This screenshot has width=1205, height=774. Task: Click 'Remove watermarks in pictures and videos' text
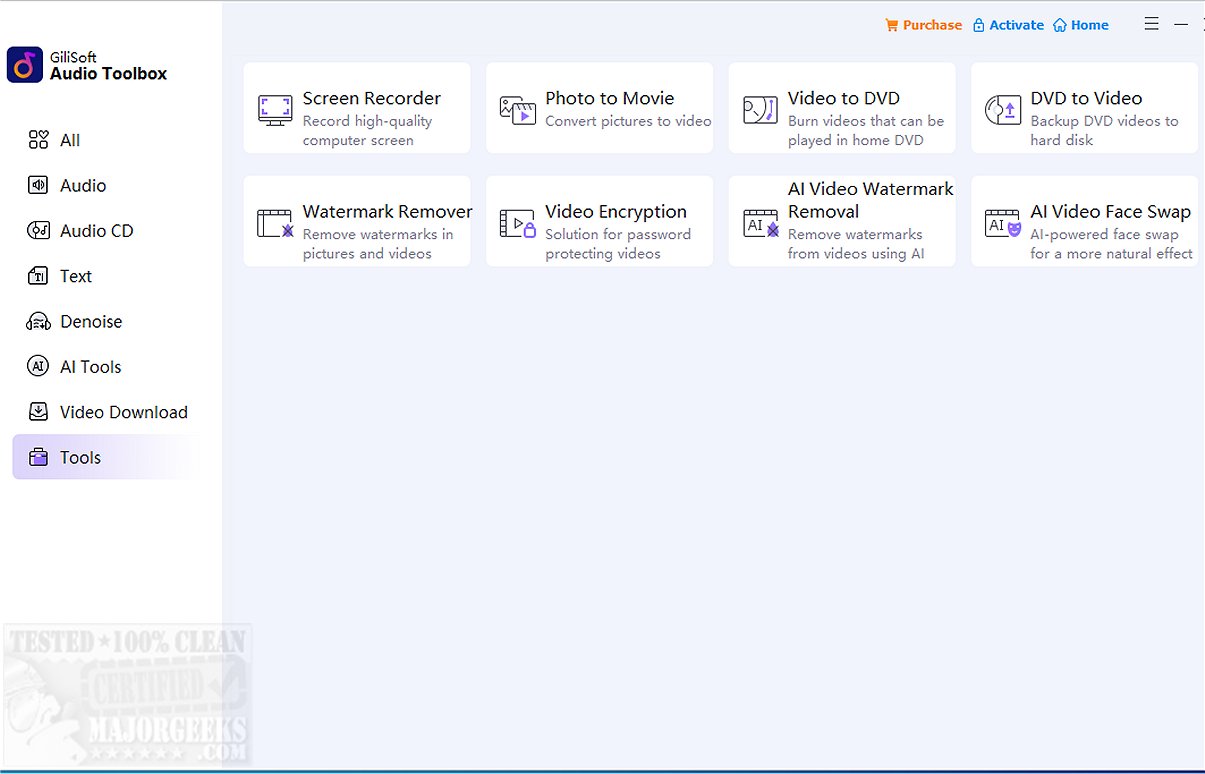(x=378, y=244)
